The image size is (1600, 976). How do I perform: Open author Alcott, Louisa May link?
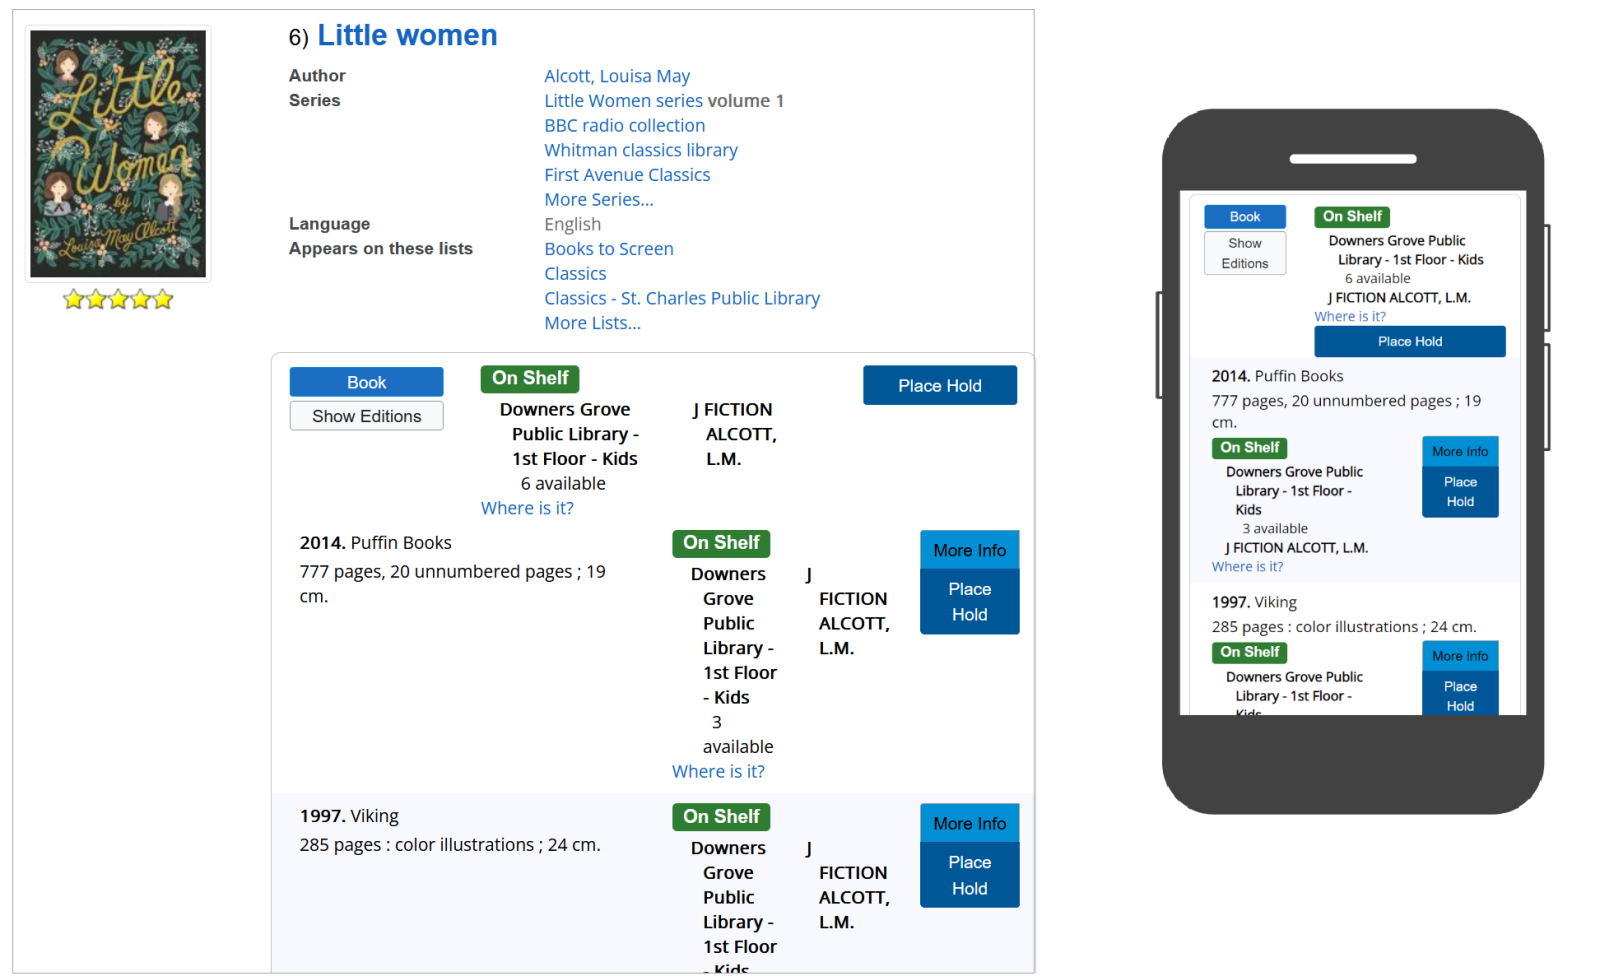pos(616,76)
